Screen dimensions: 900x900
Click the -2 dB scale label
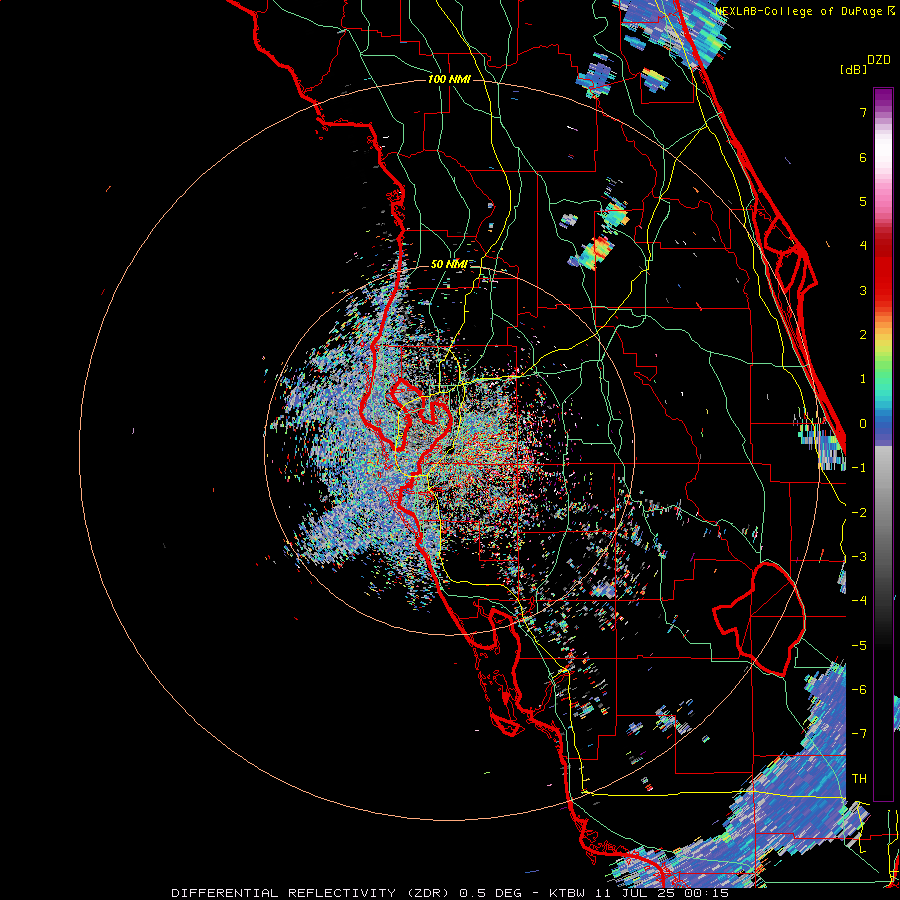pos(859,513)
